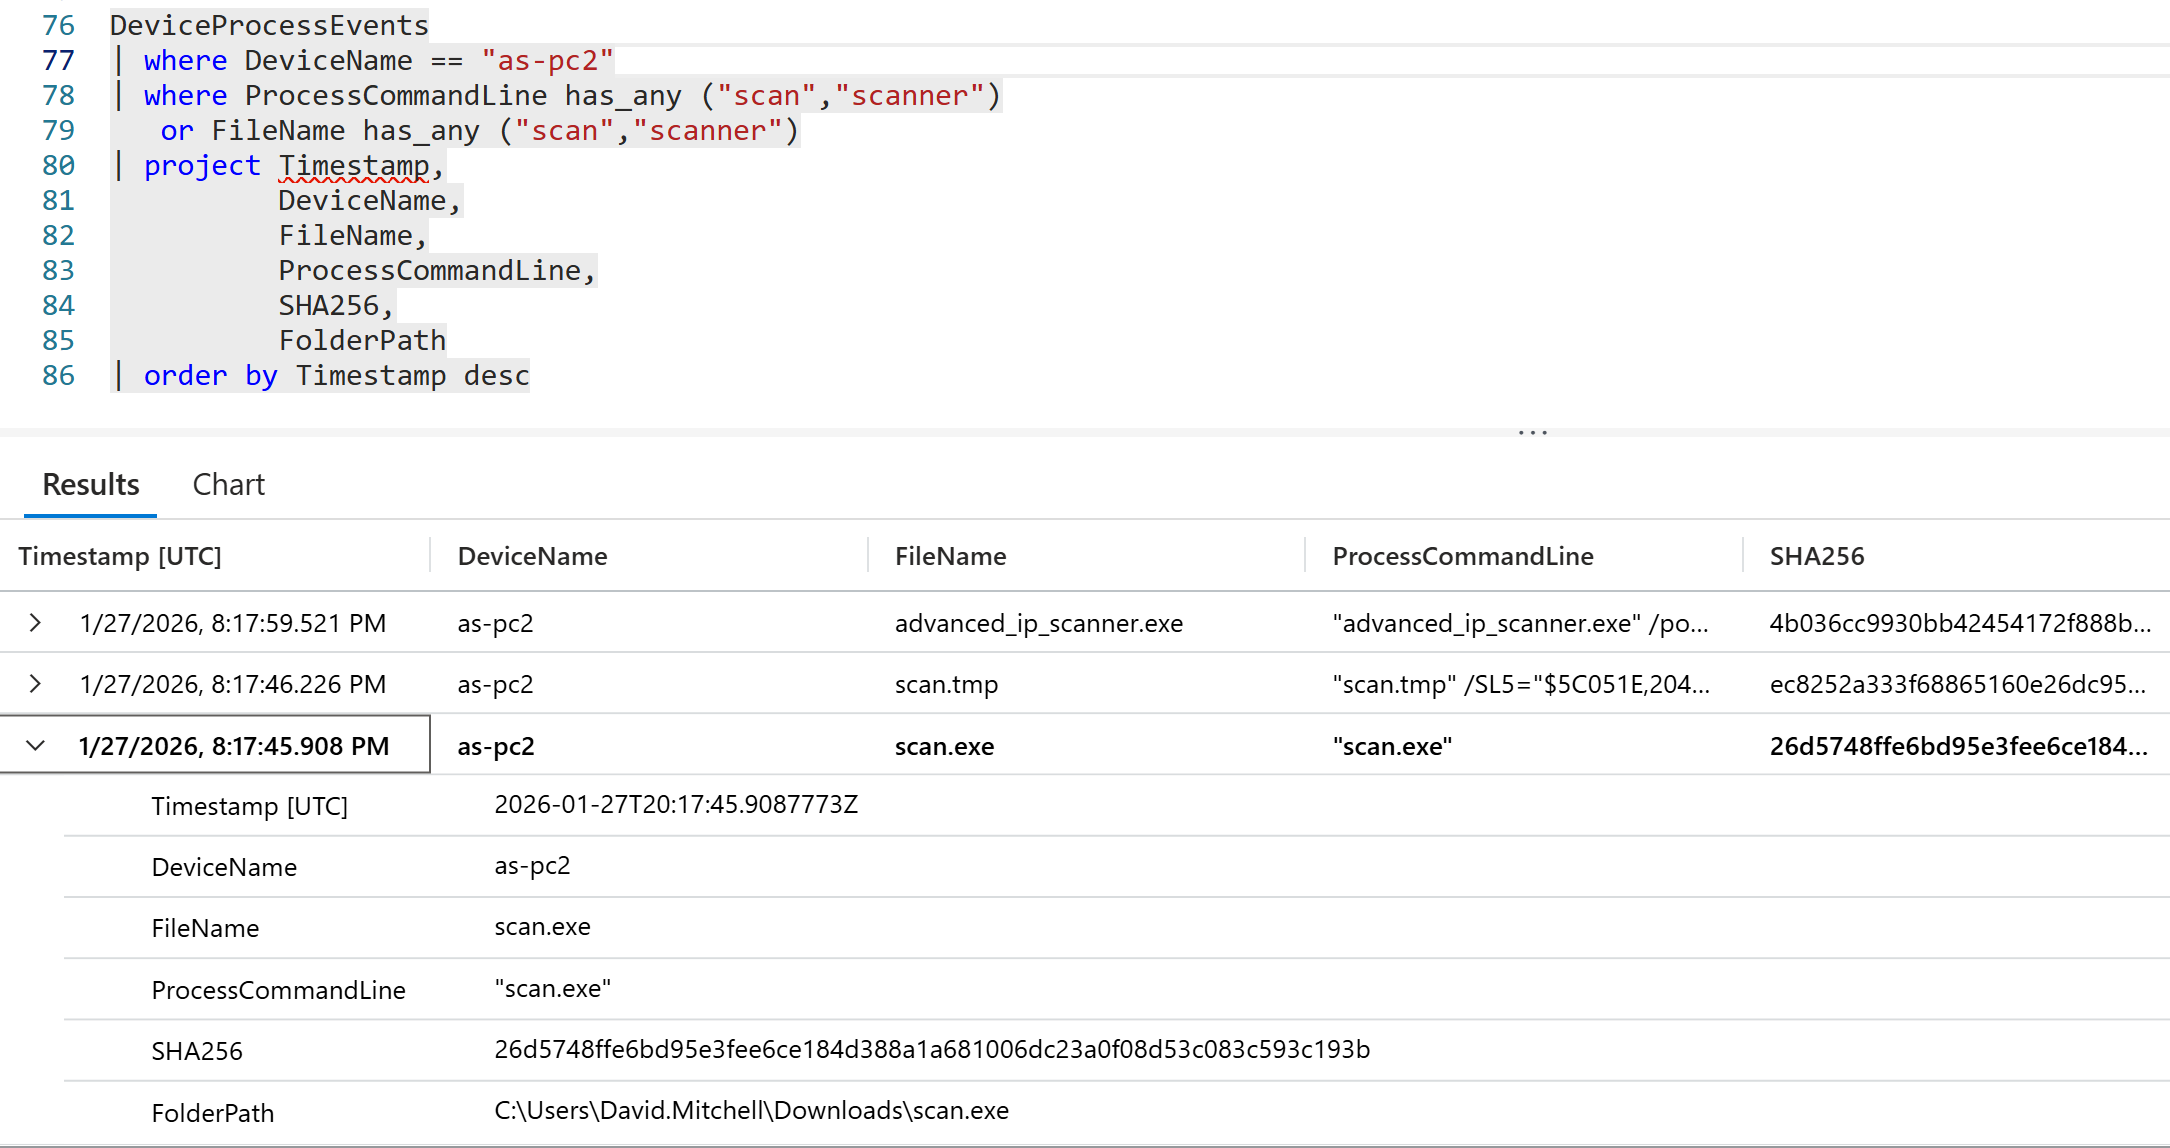This screenshot has width=2170, height=1148.
Task: Click the DeviceName column header
Action: tap(532, 556)
